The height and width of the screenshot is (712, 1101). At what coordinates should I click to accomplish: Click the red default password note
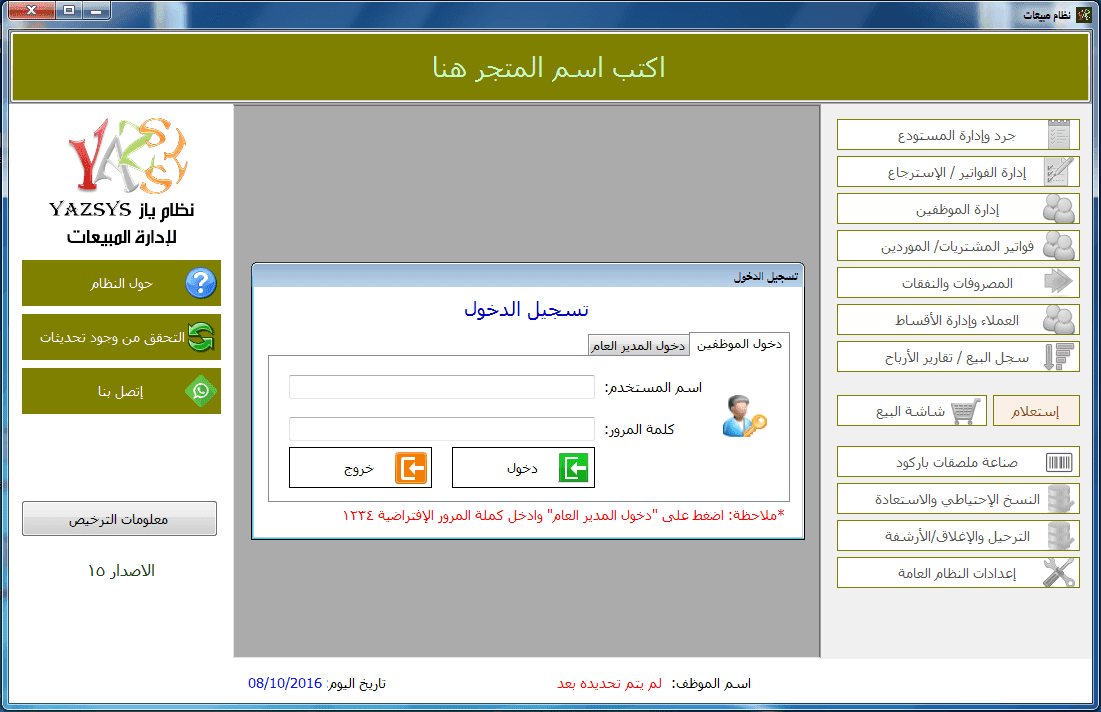(x=564, y=515)
